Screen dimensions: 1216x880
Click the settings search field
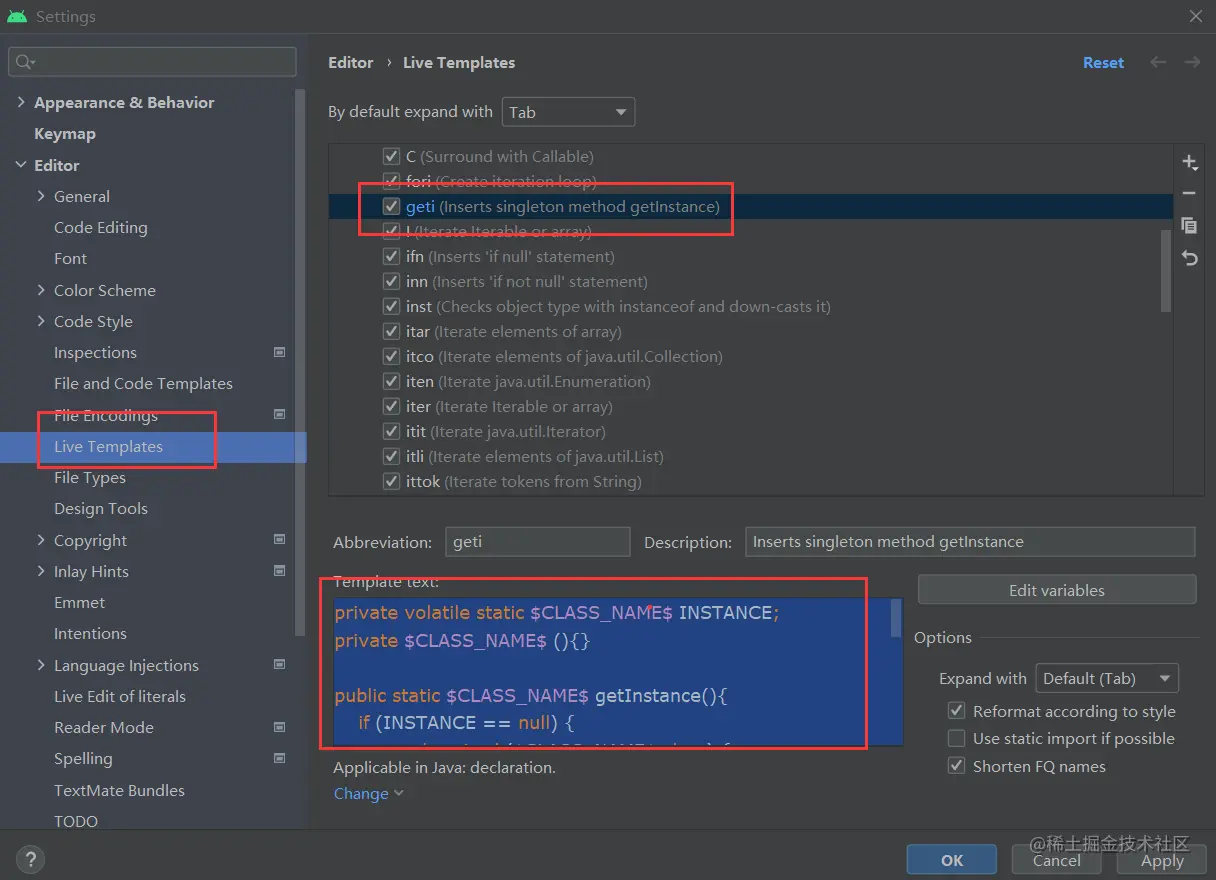pyautogui.click(x=153, y=62)
